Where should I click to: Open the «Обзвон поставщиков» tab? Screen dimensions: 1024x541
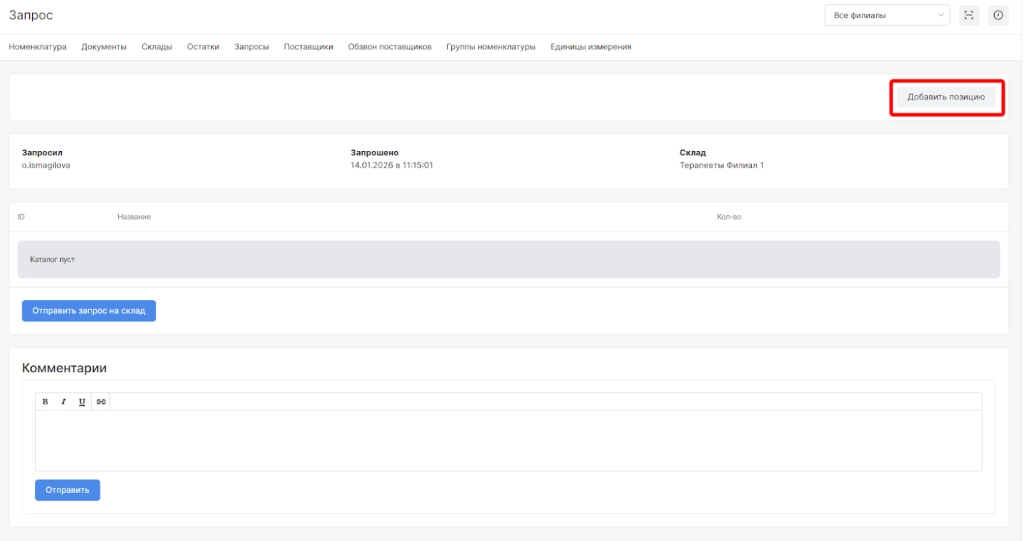coord(389,47)
